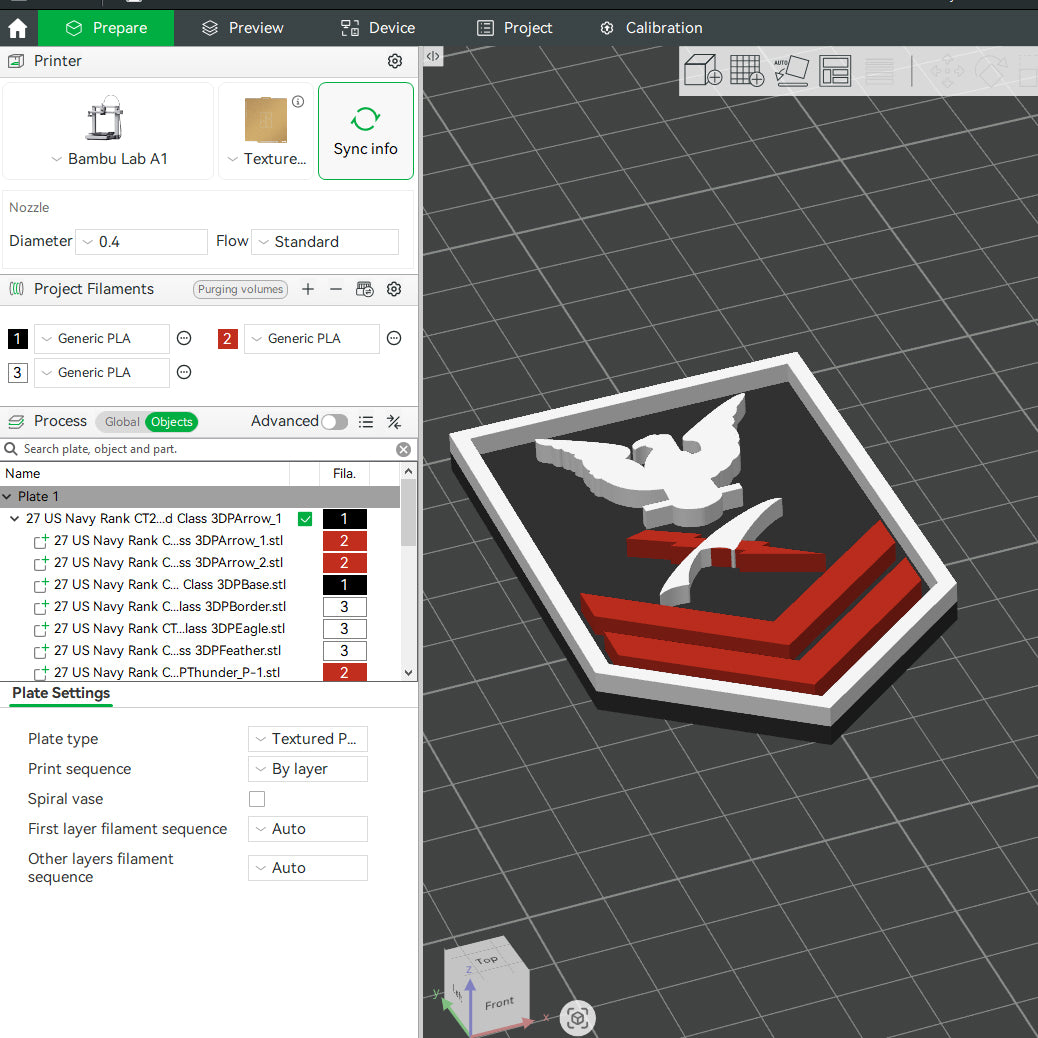Screen dimensions: 1038x1038
Task: Click filament 3 white color swatch
Action: click(x=18, y=372)
